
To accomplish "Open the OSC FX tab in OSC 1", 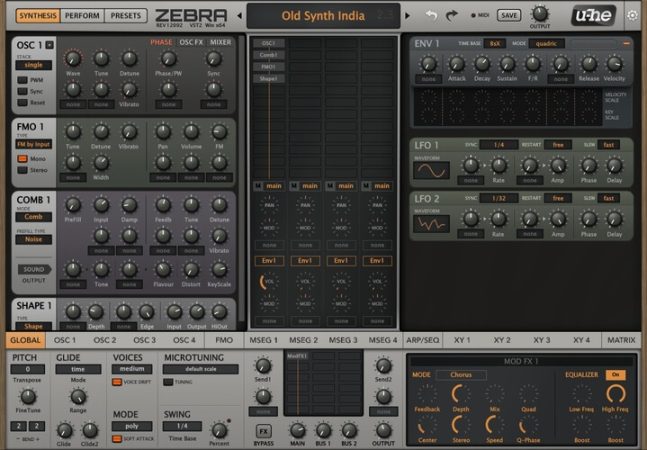I will point(191,42).
